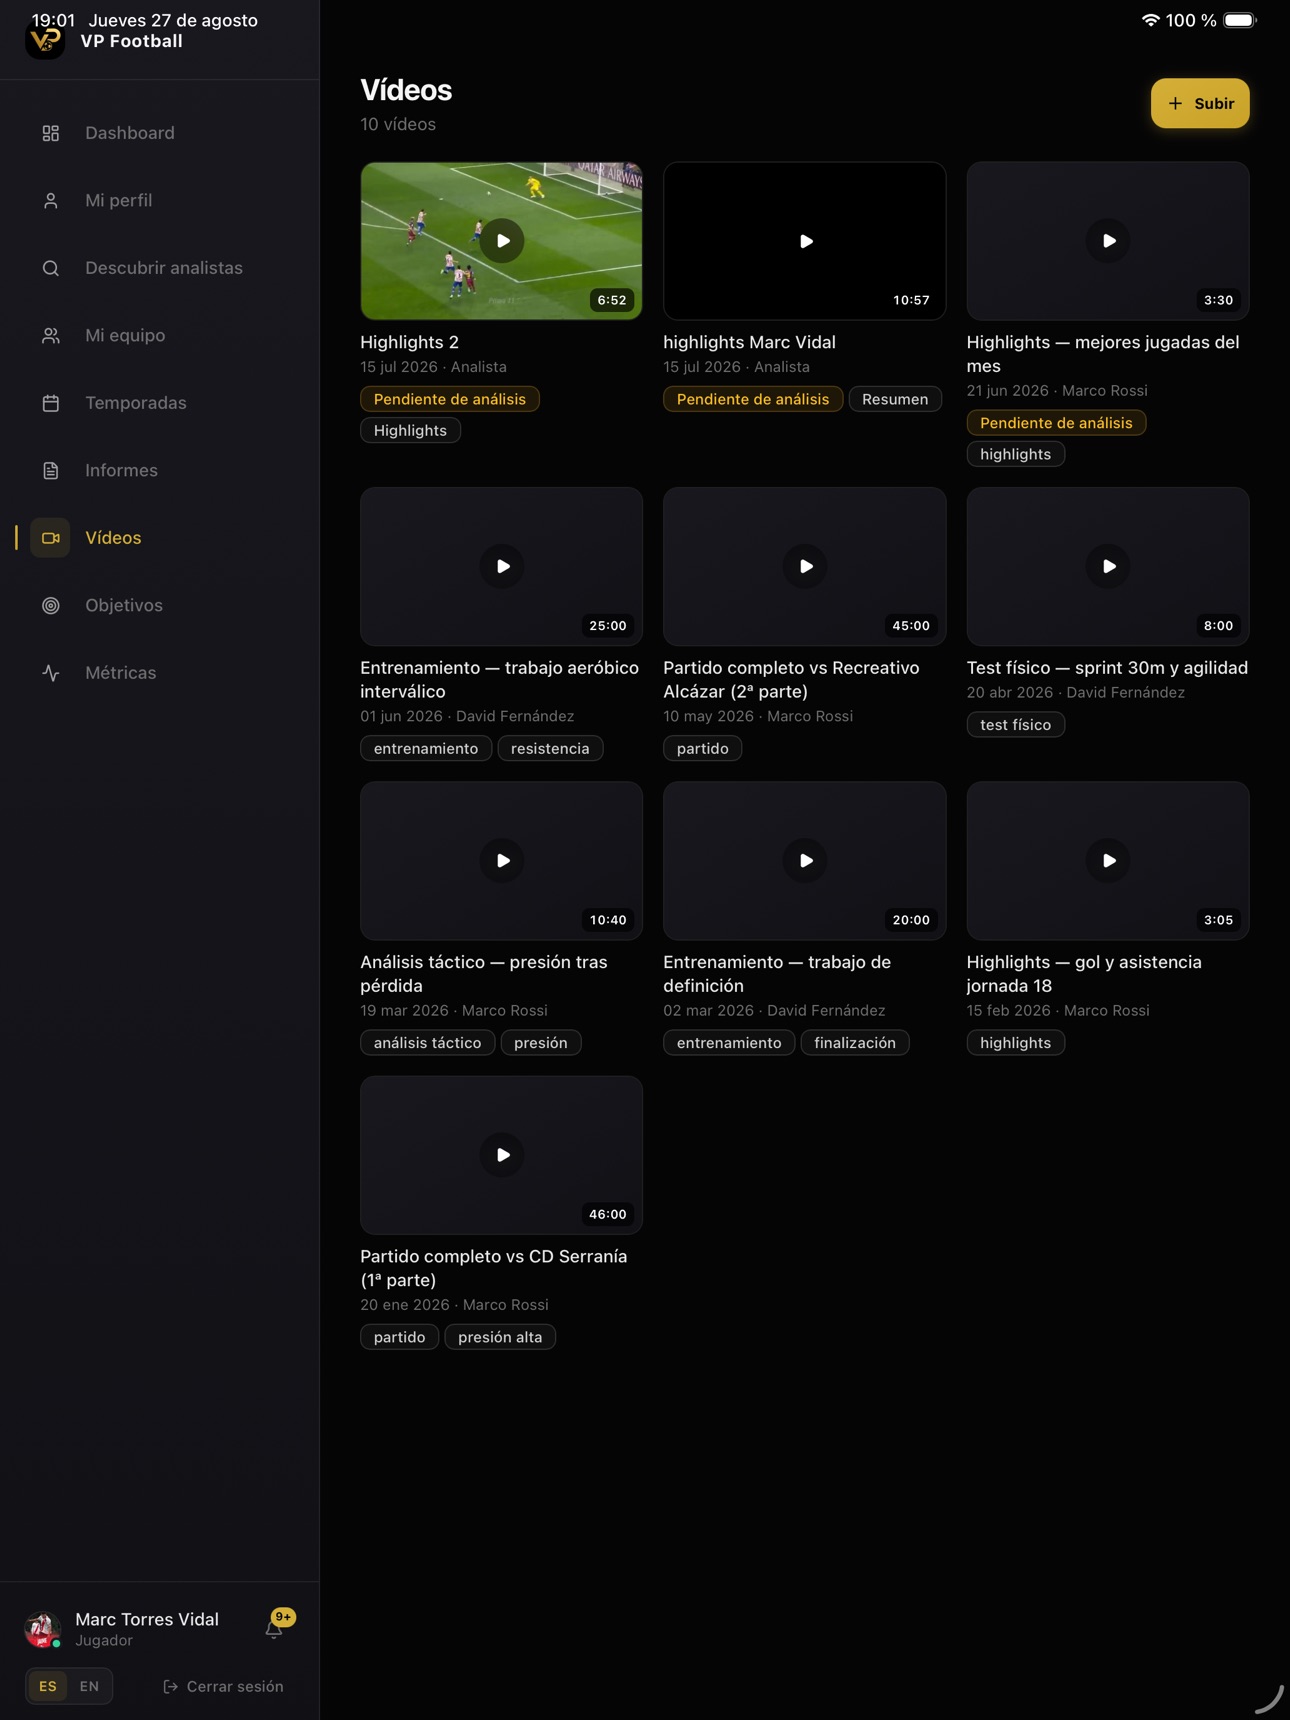Click the Temporadas calendar icon
The image size is (1290, 1720).
51,403
